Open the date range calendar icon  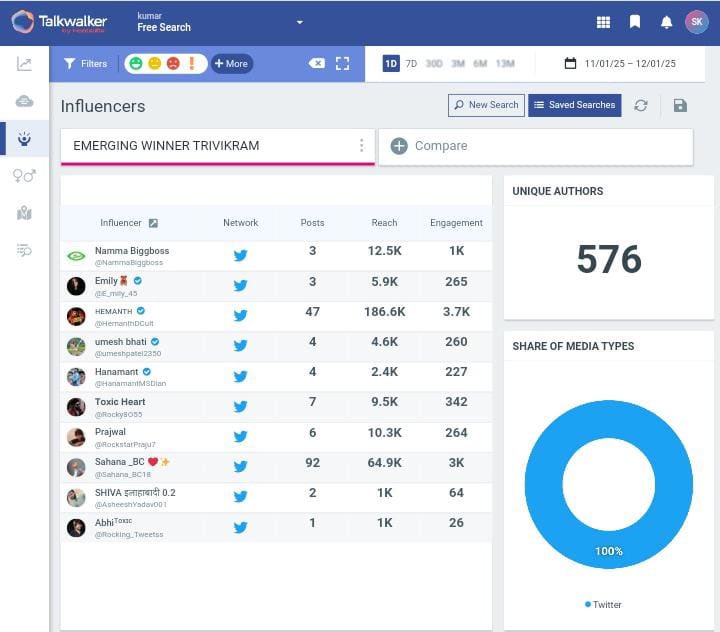[x=570, y=63]
